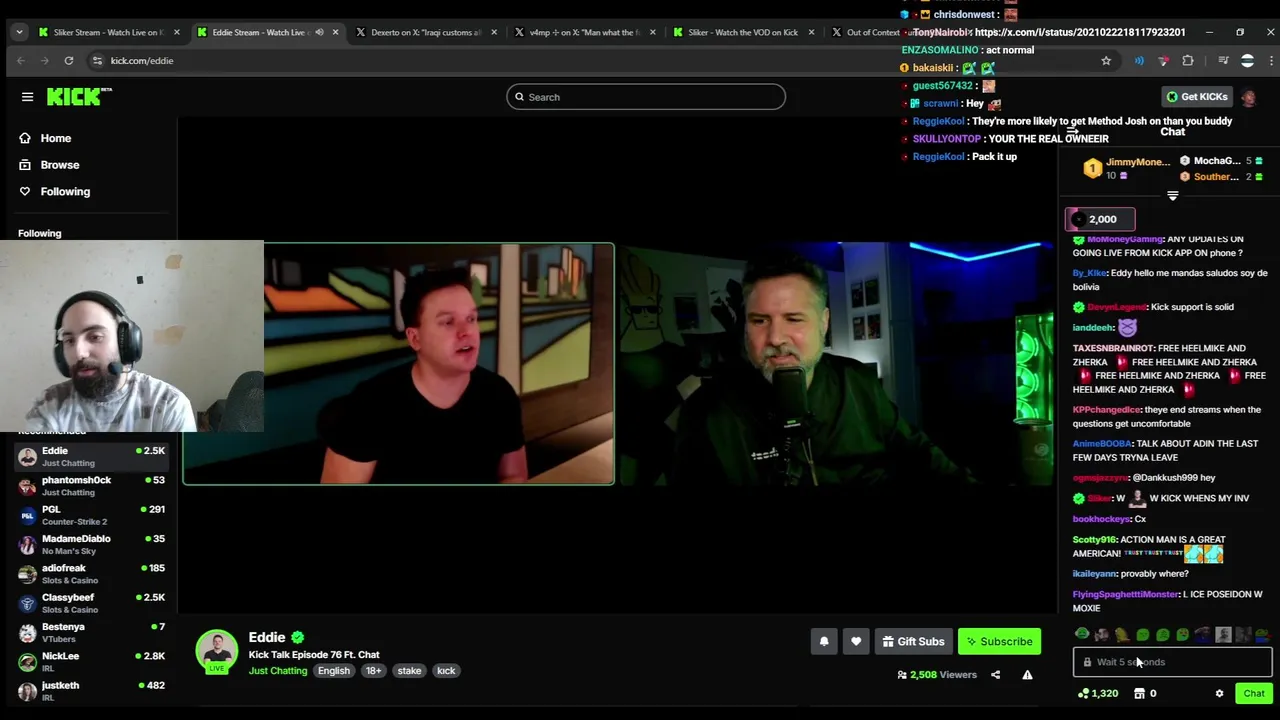Open phantomsh0ck channel in sidebar

point(91,486)
